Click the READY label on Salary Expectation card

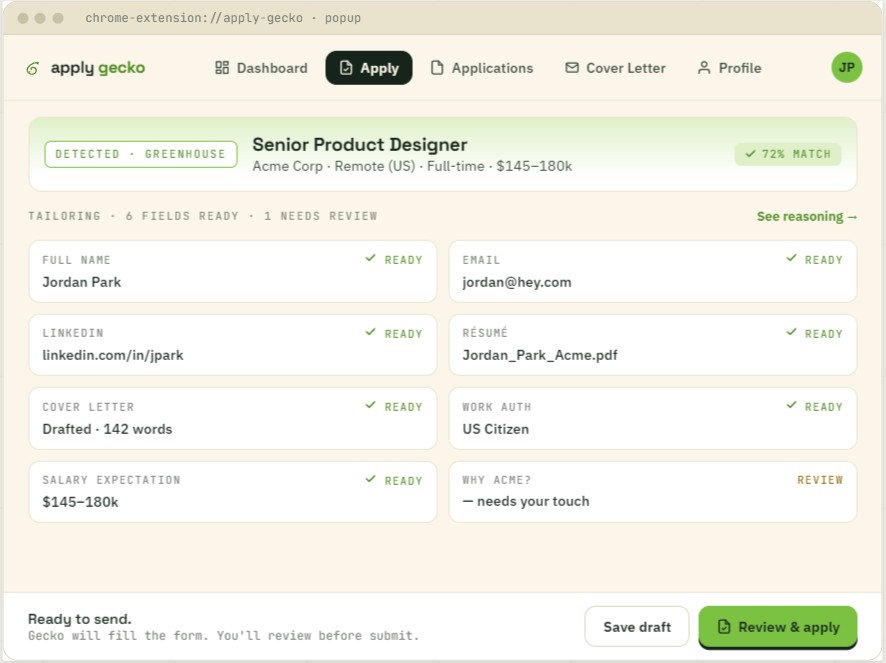[403, 481]
